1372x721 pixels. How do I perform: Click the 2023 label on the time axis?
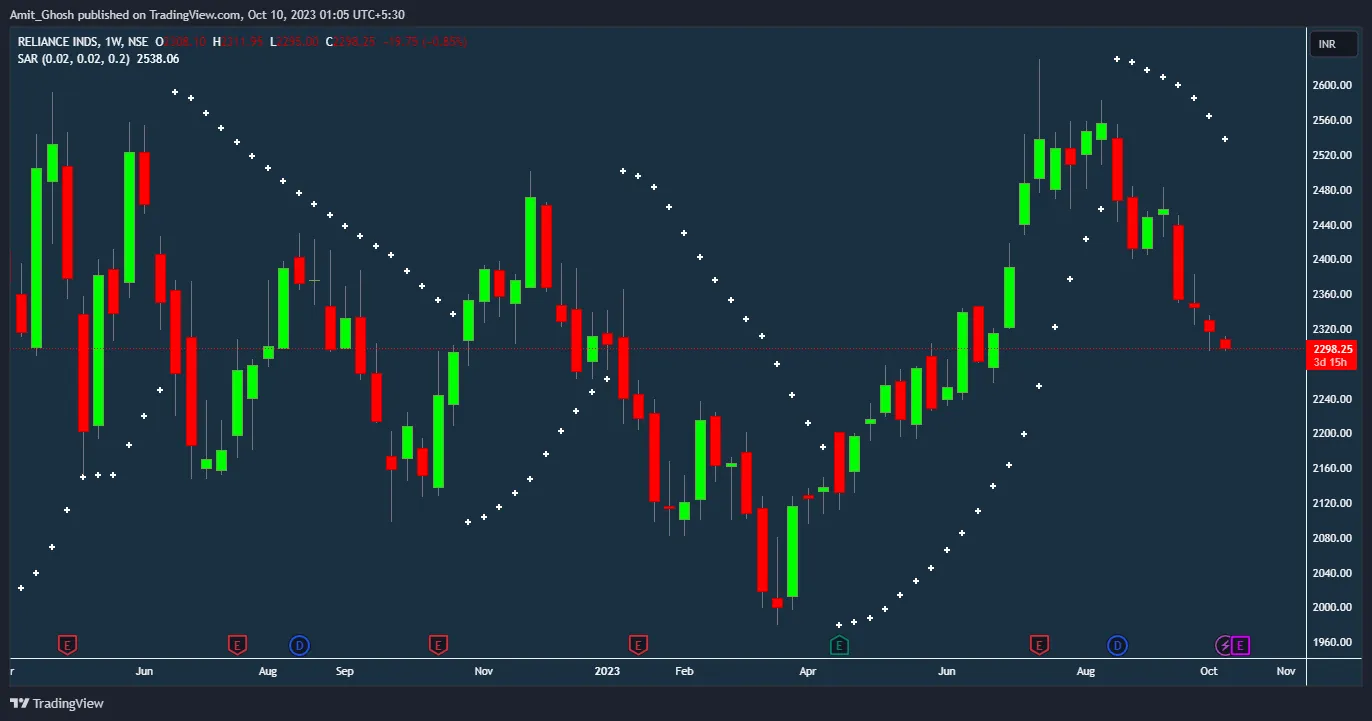[x=607, y=671]
